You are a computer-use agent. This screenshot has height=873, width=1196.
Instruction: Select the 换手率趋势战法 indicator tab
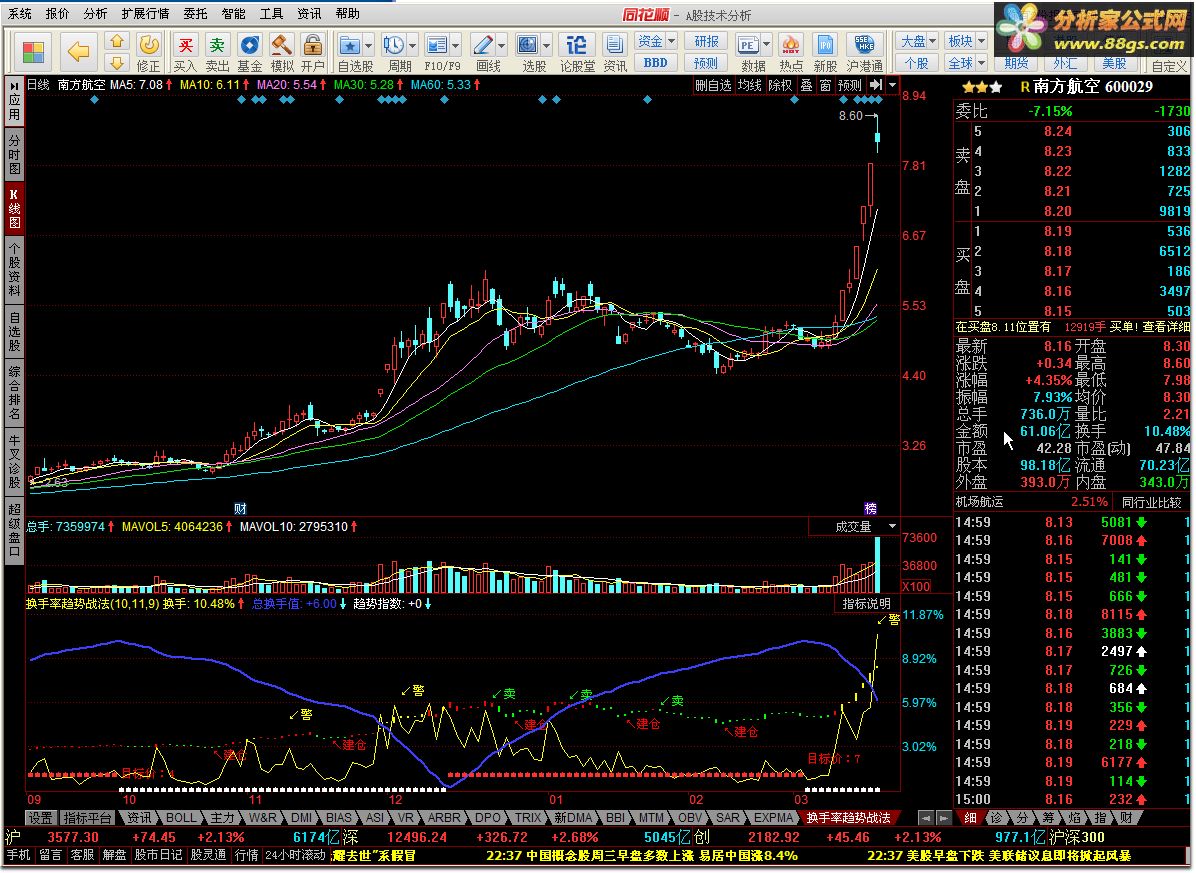tap(848, 817)
